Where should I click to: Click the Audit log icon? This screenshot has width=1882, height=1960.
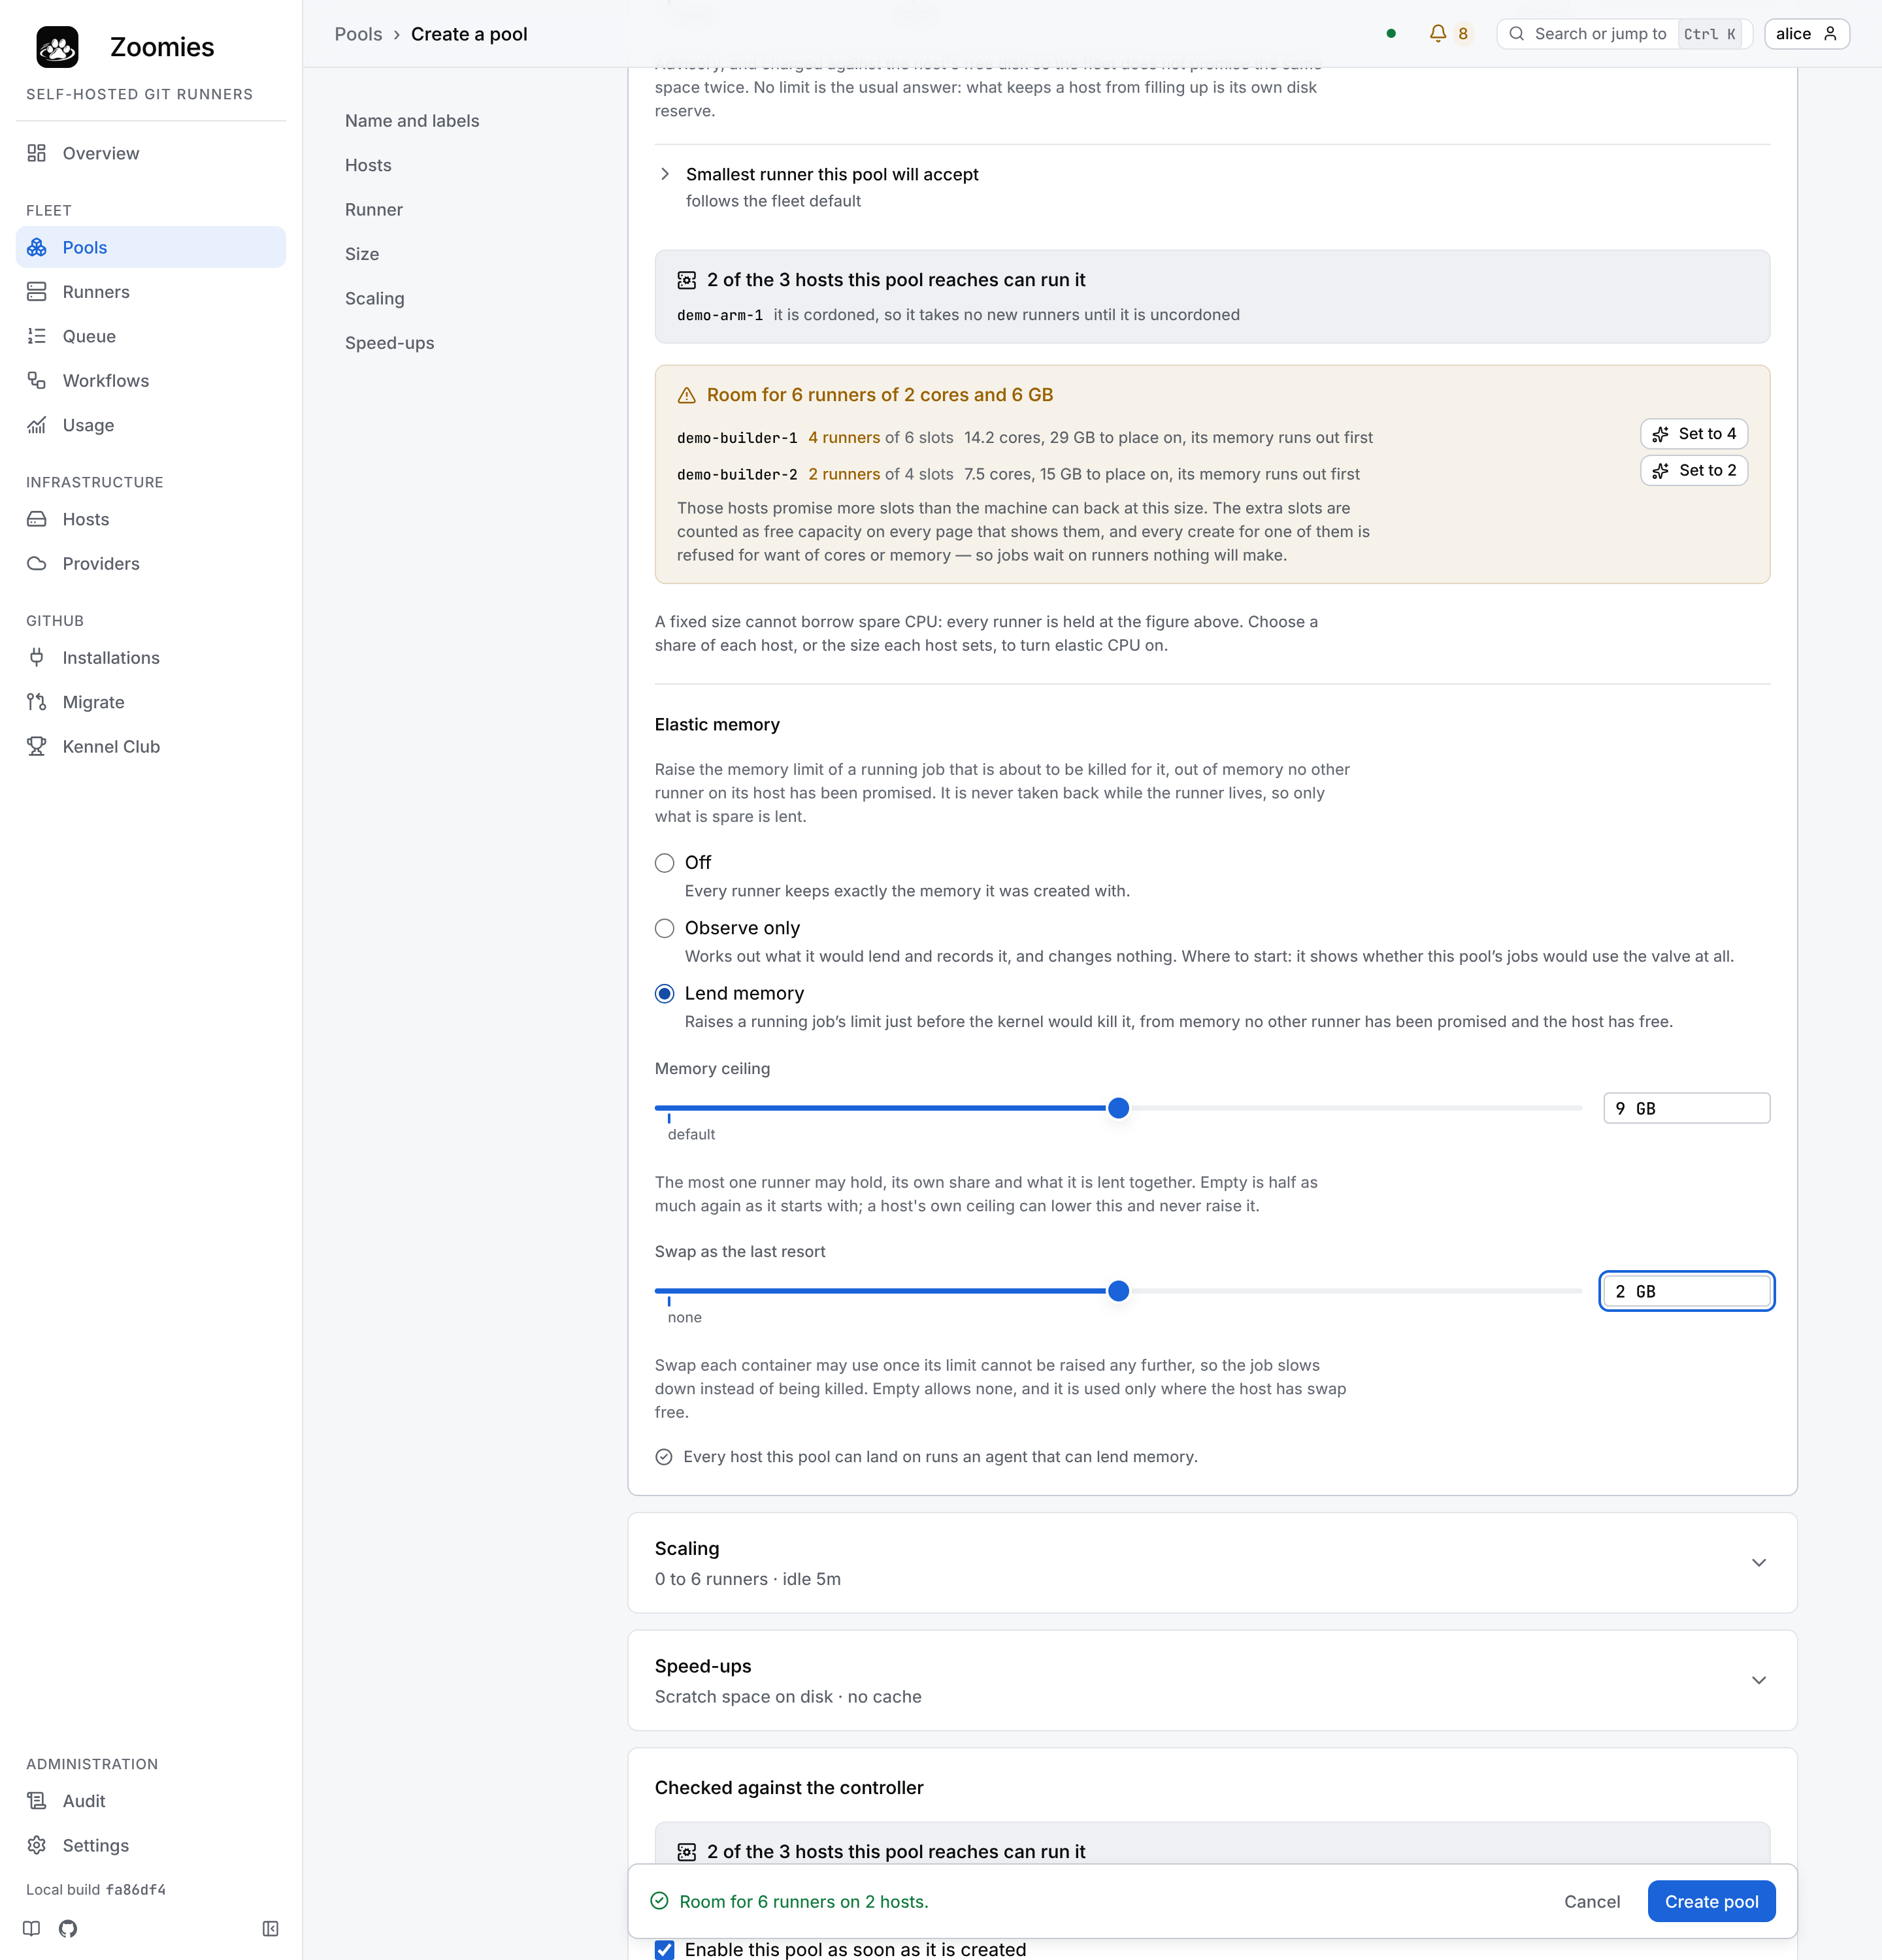tap(37, 1801)
